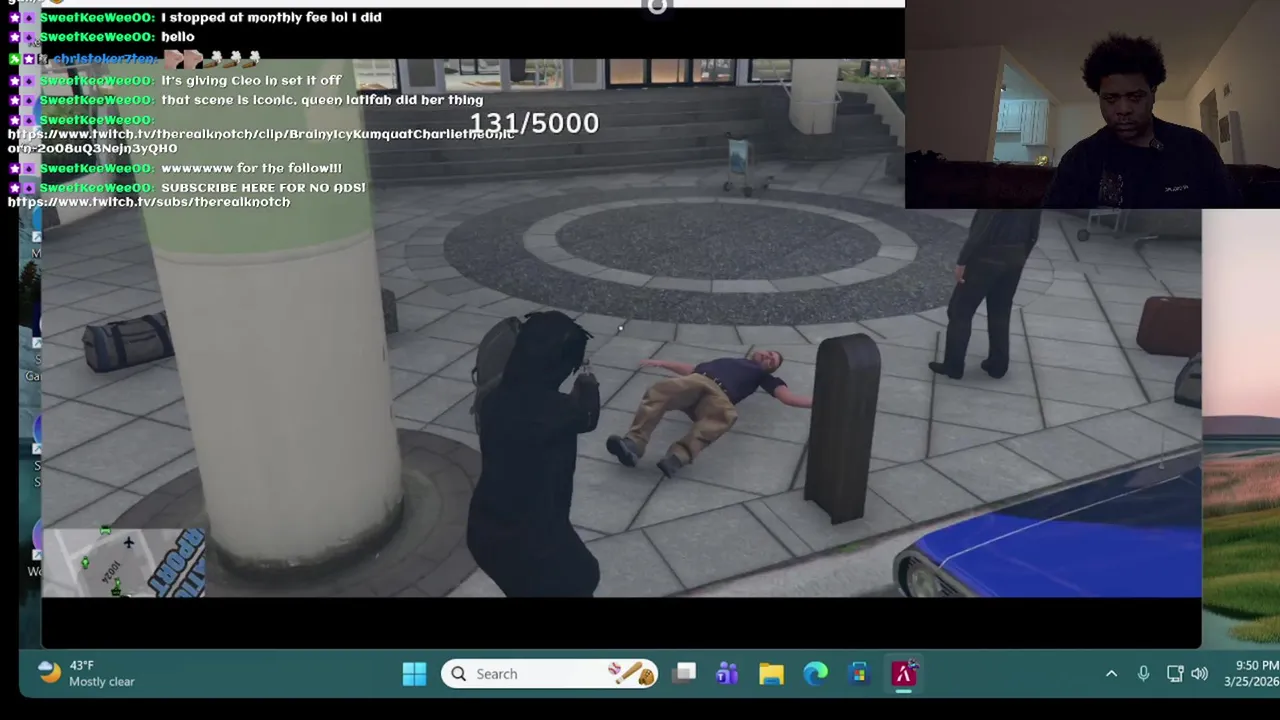Click chat message 'wwwwwww for the follow!!!'
1280x720 pixels.
pos(251,168)
